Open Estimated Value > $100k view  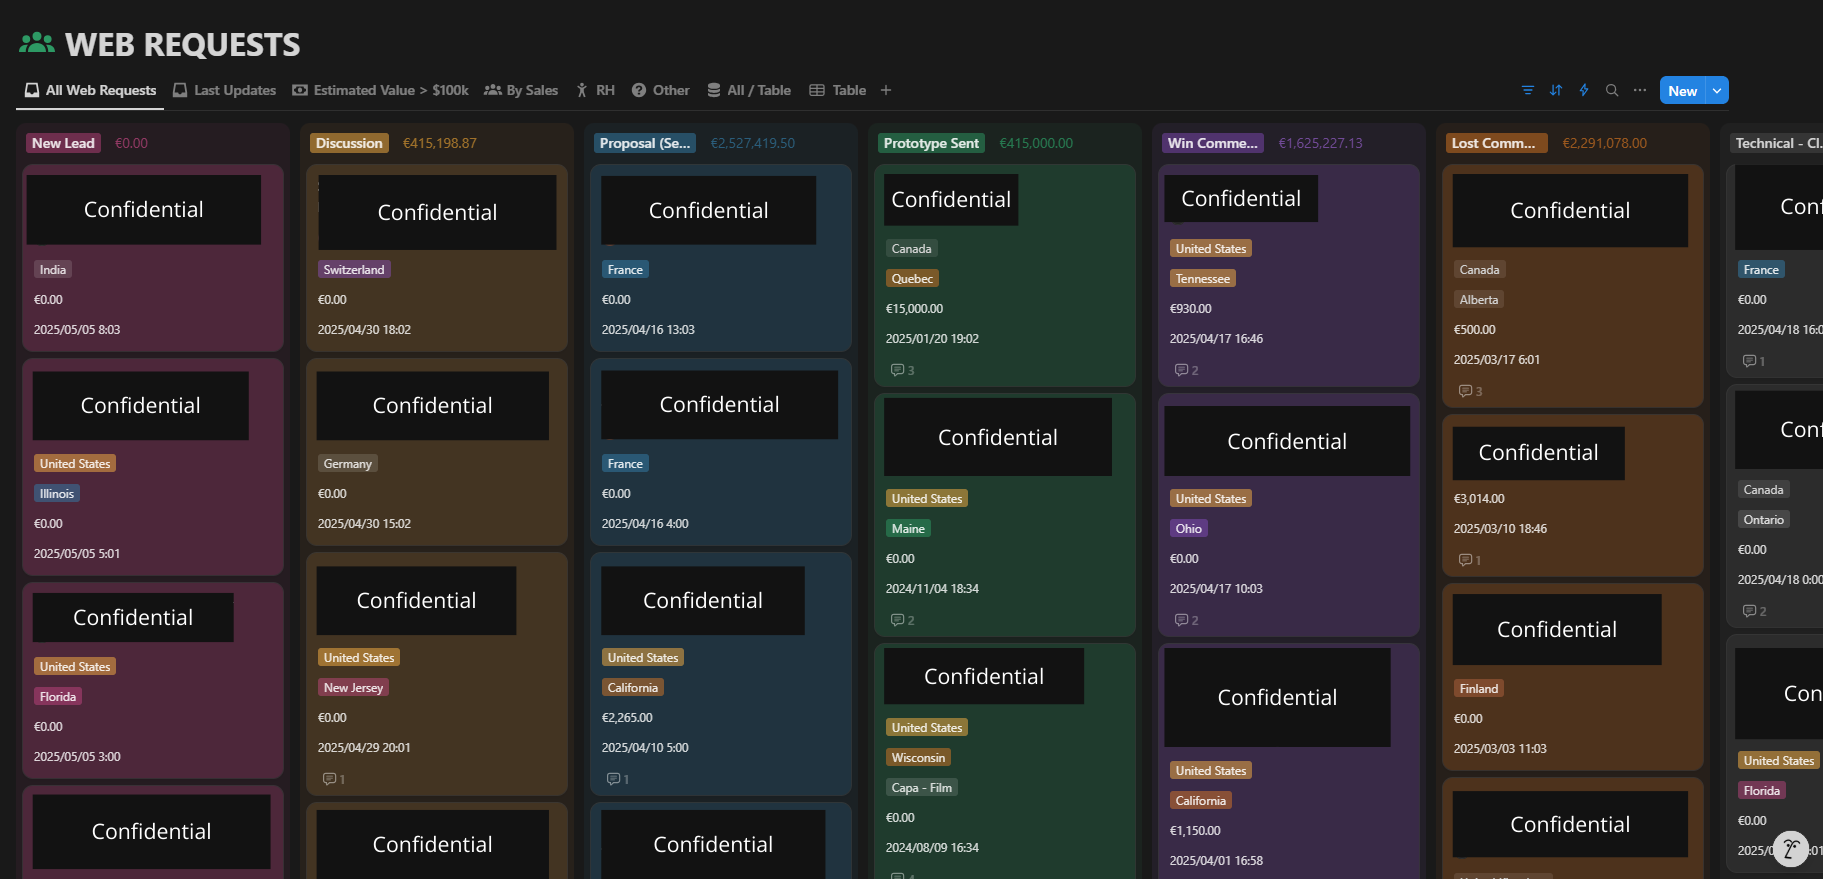coord(380,90)
